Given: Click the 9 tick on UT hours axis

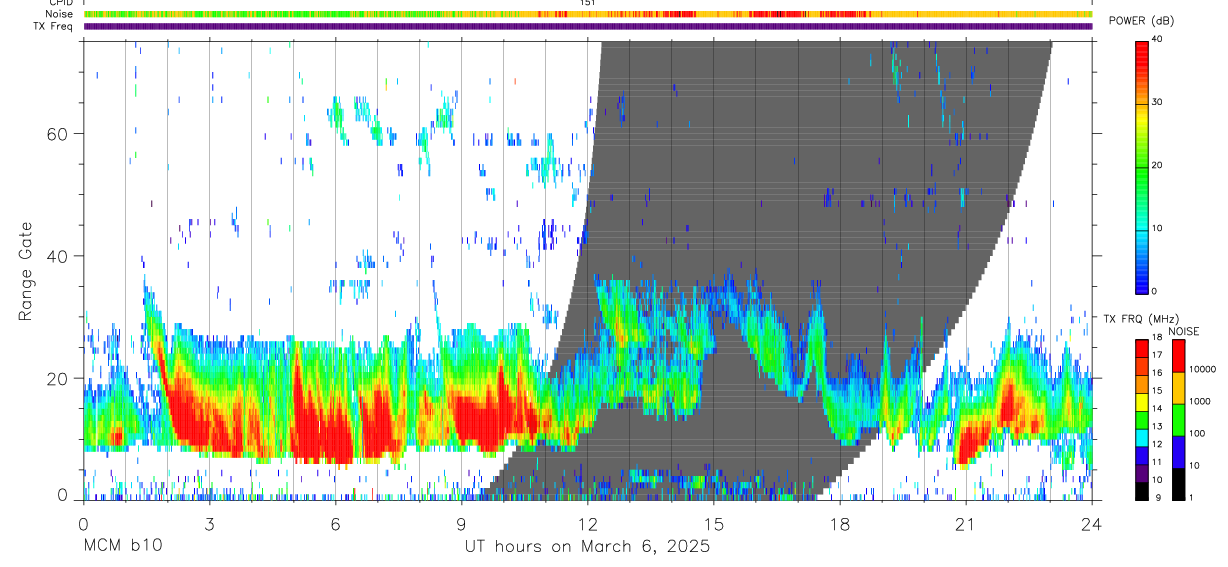Looking at the screenshot, I should [x=461, y=523].
